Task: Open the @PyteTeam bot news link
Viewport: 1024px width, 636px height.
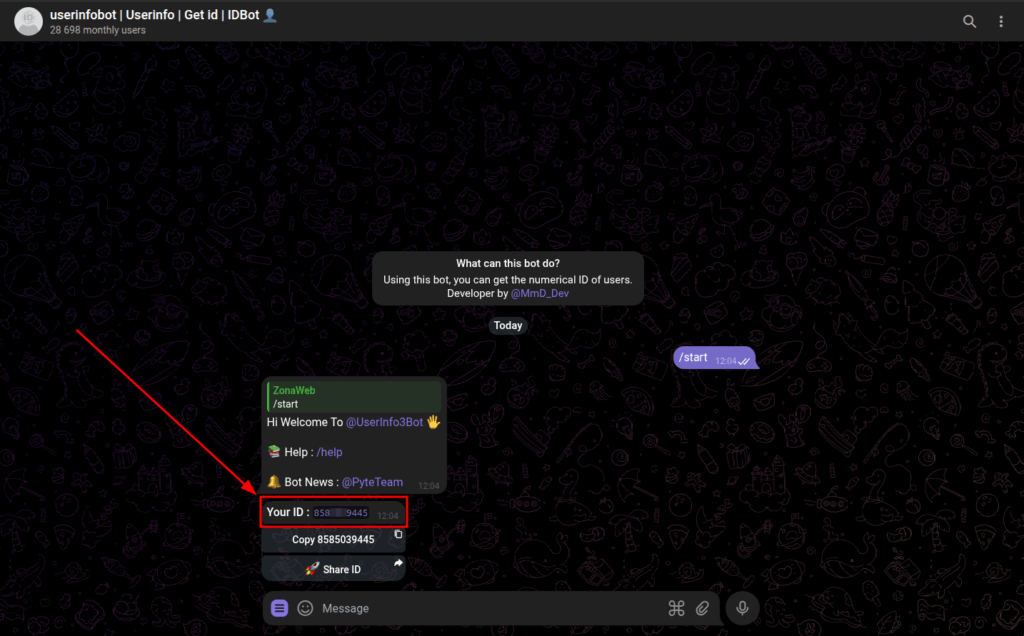Action: 372,482
